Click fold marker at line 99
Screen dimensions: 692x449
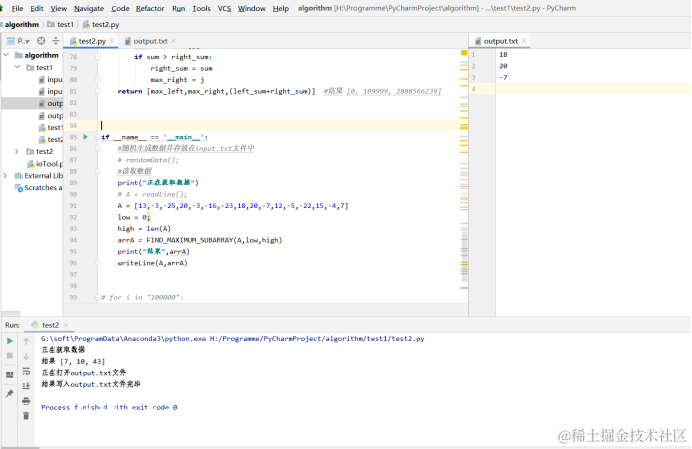click(98, 297)
